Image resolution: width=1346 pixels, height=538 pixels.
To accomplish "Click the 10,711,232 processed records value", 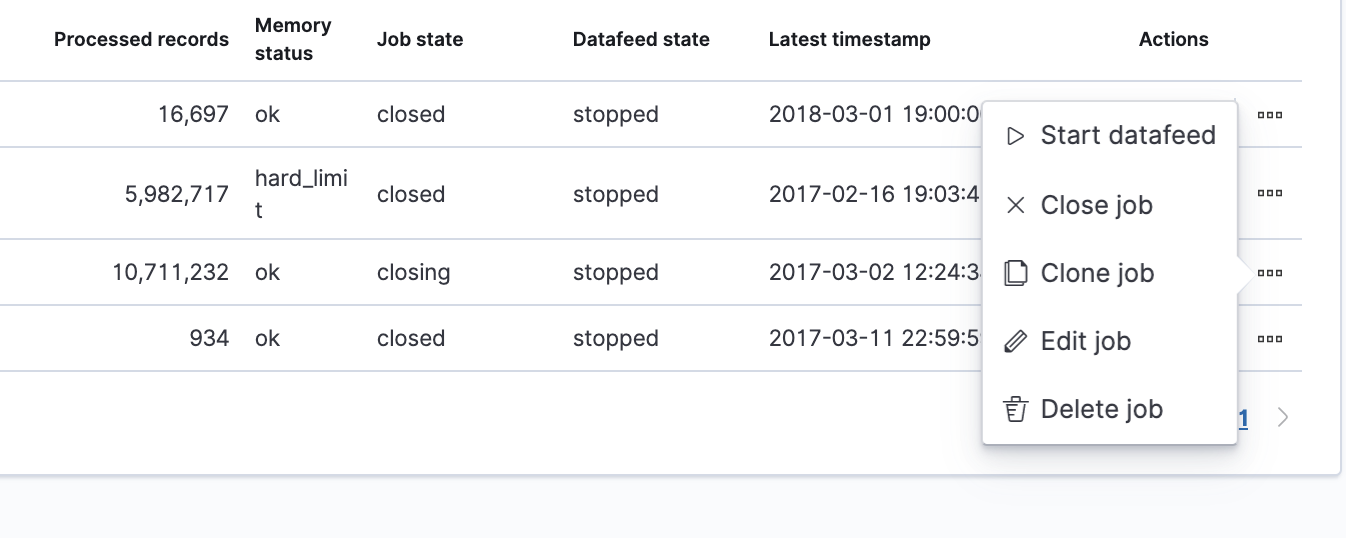I will click(x=170, y=272).
